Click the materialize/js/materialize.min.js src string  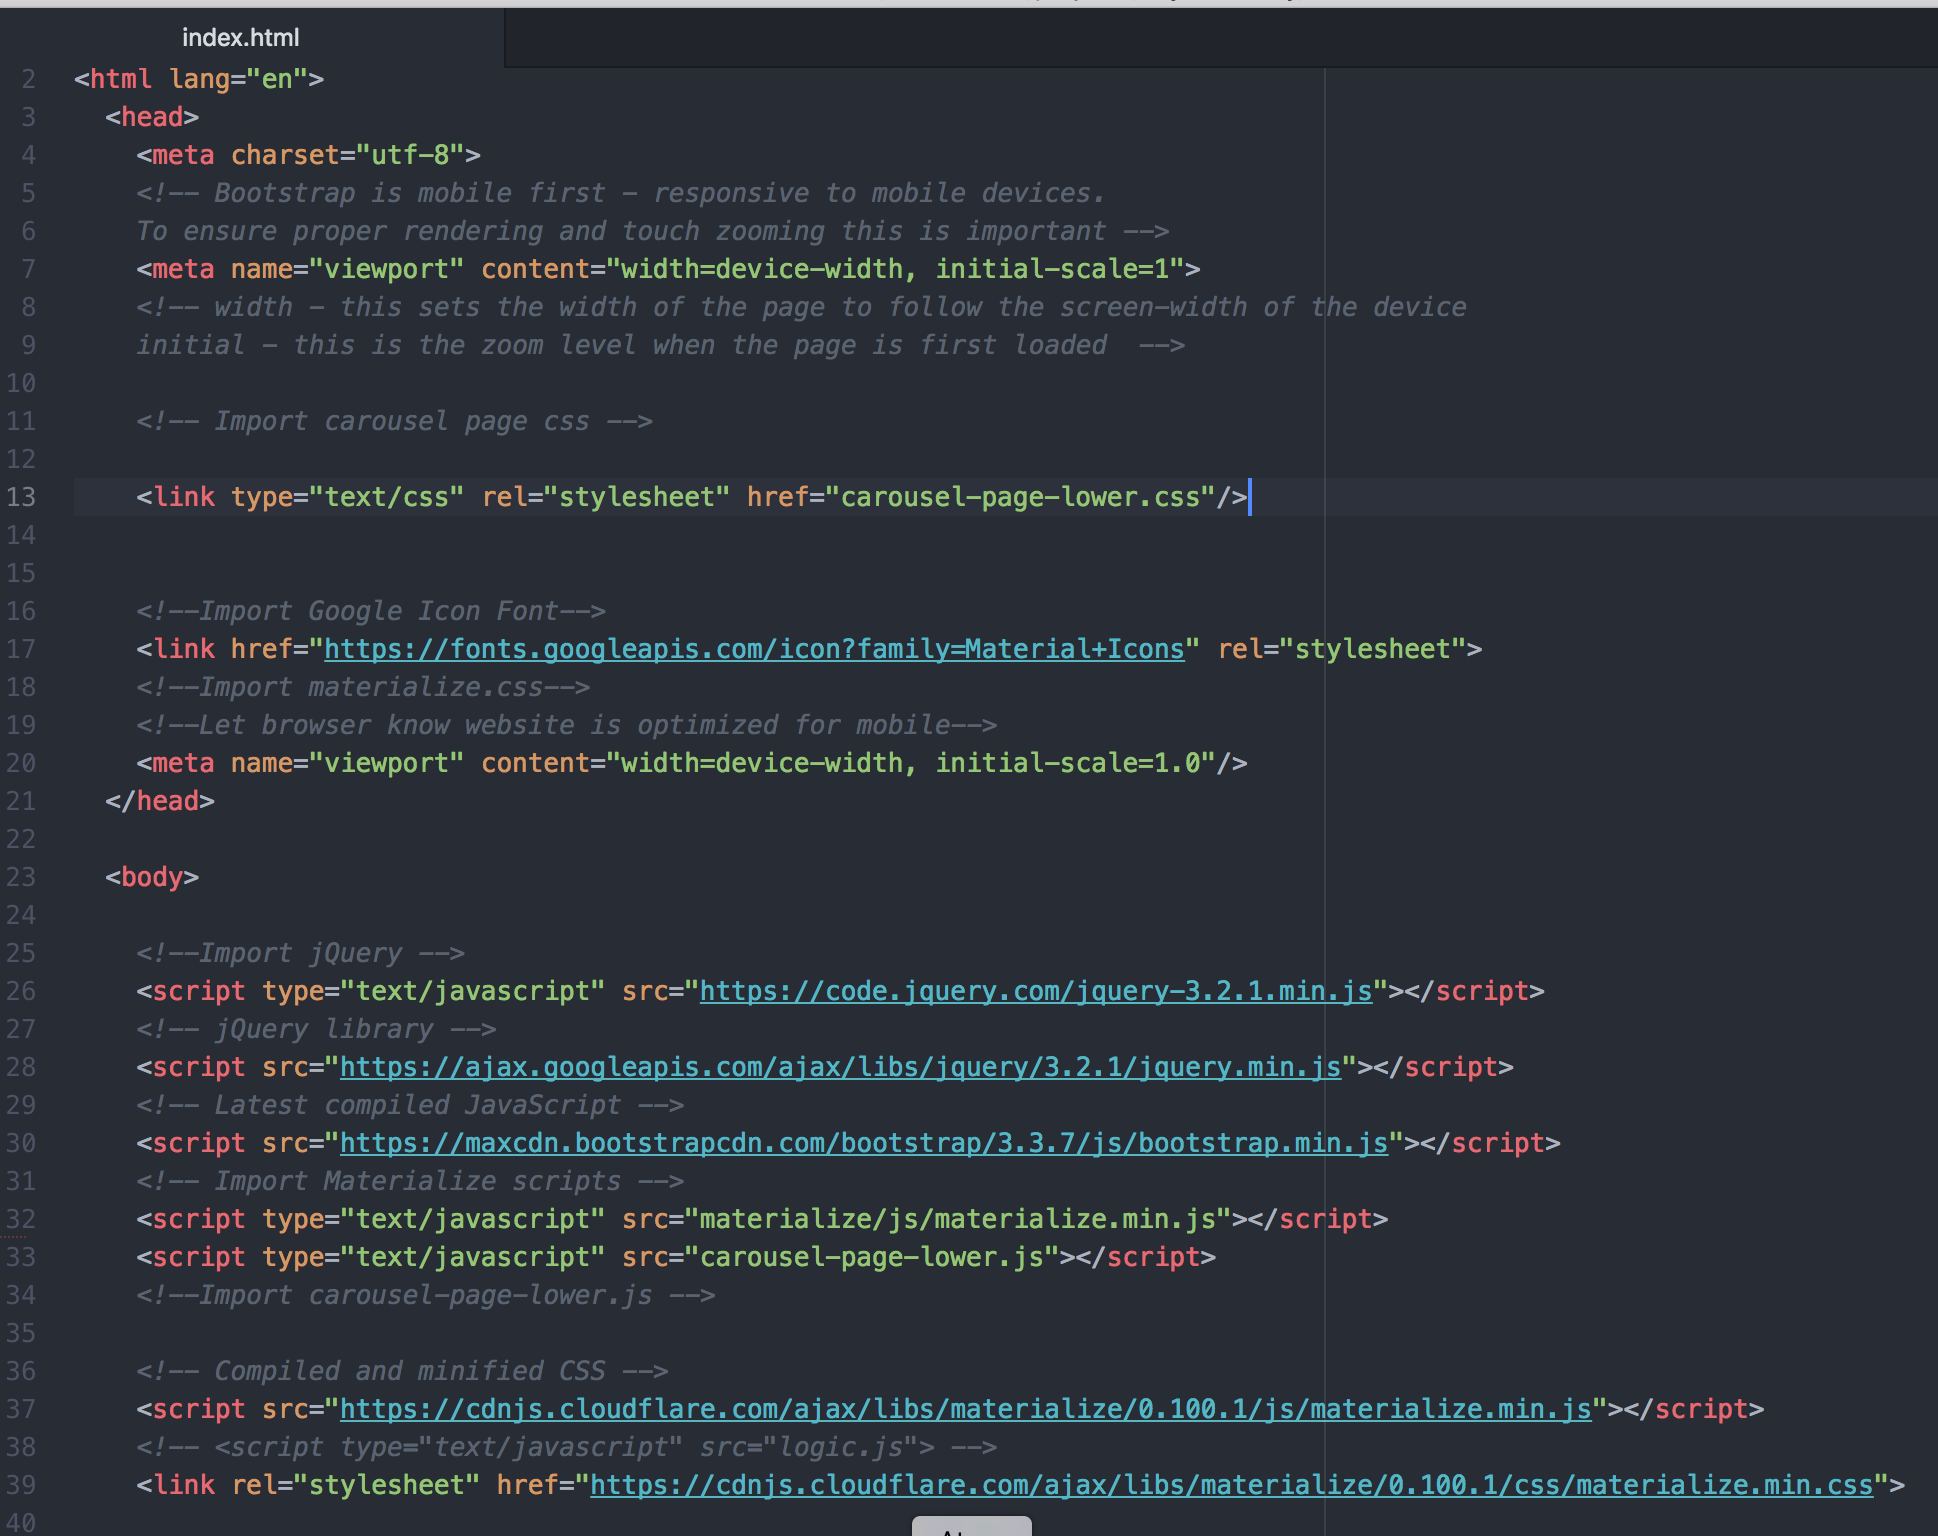coord(957,1220)
